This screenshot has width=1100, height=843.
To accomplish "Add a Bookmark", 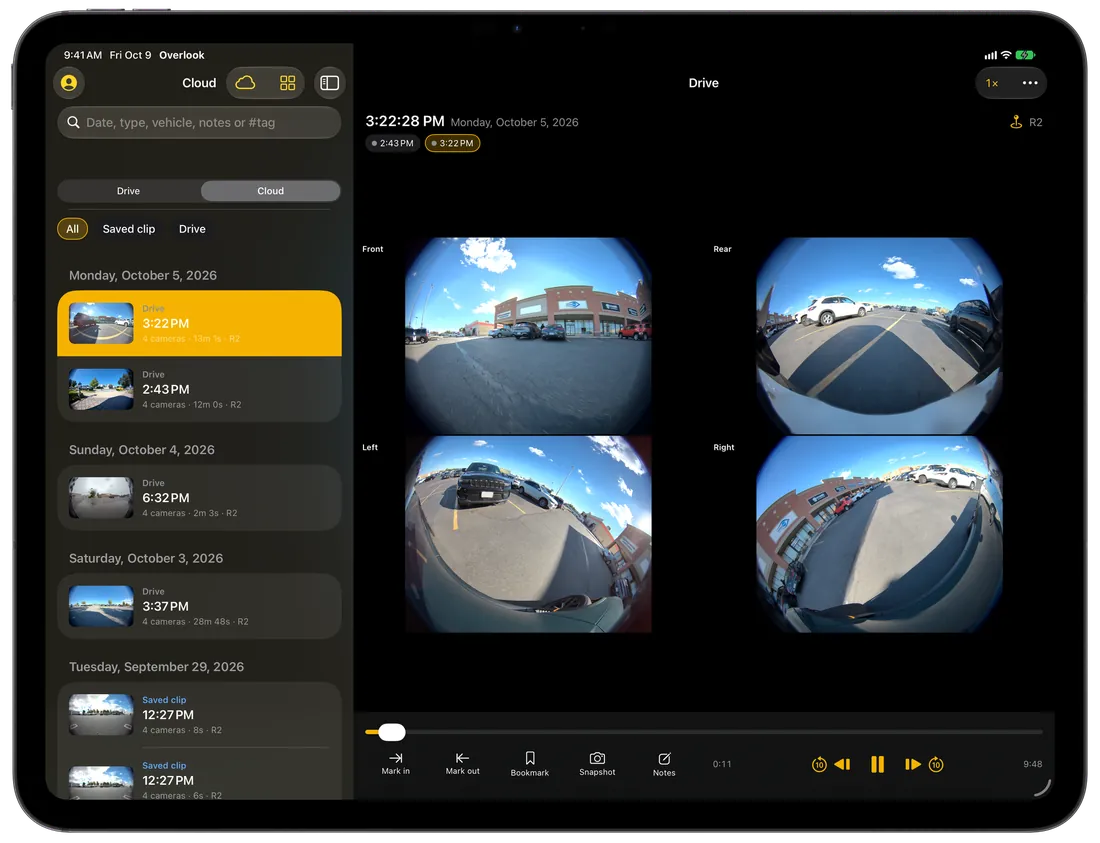I will click(x=530, y=764).
